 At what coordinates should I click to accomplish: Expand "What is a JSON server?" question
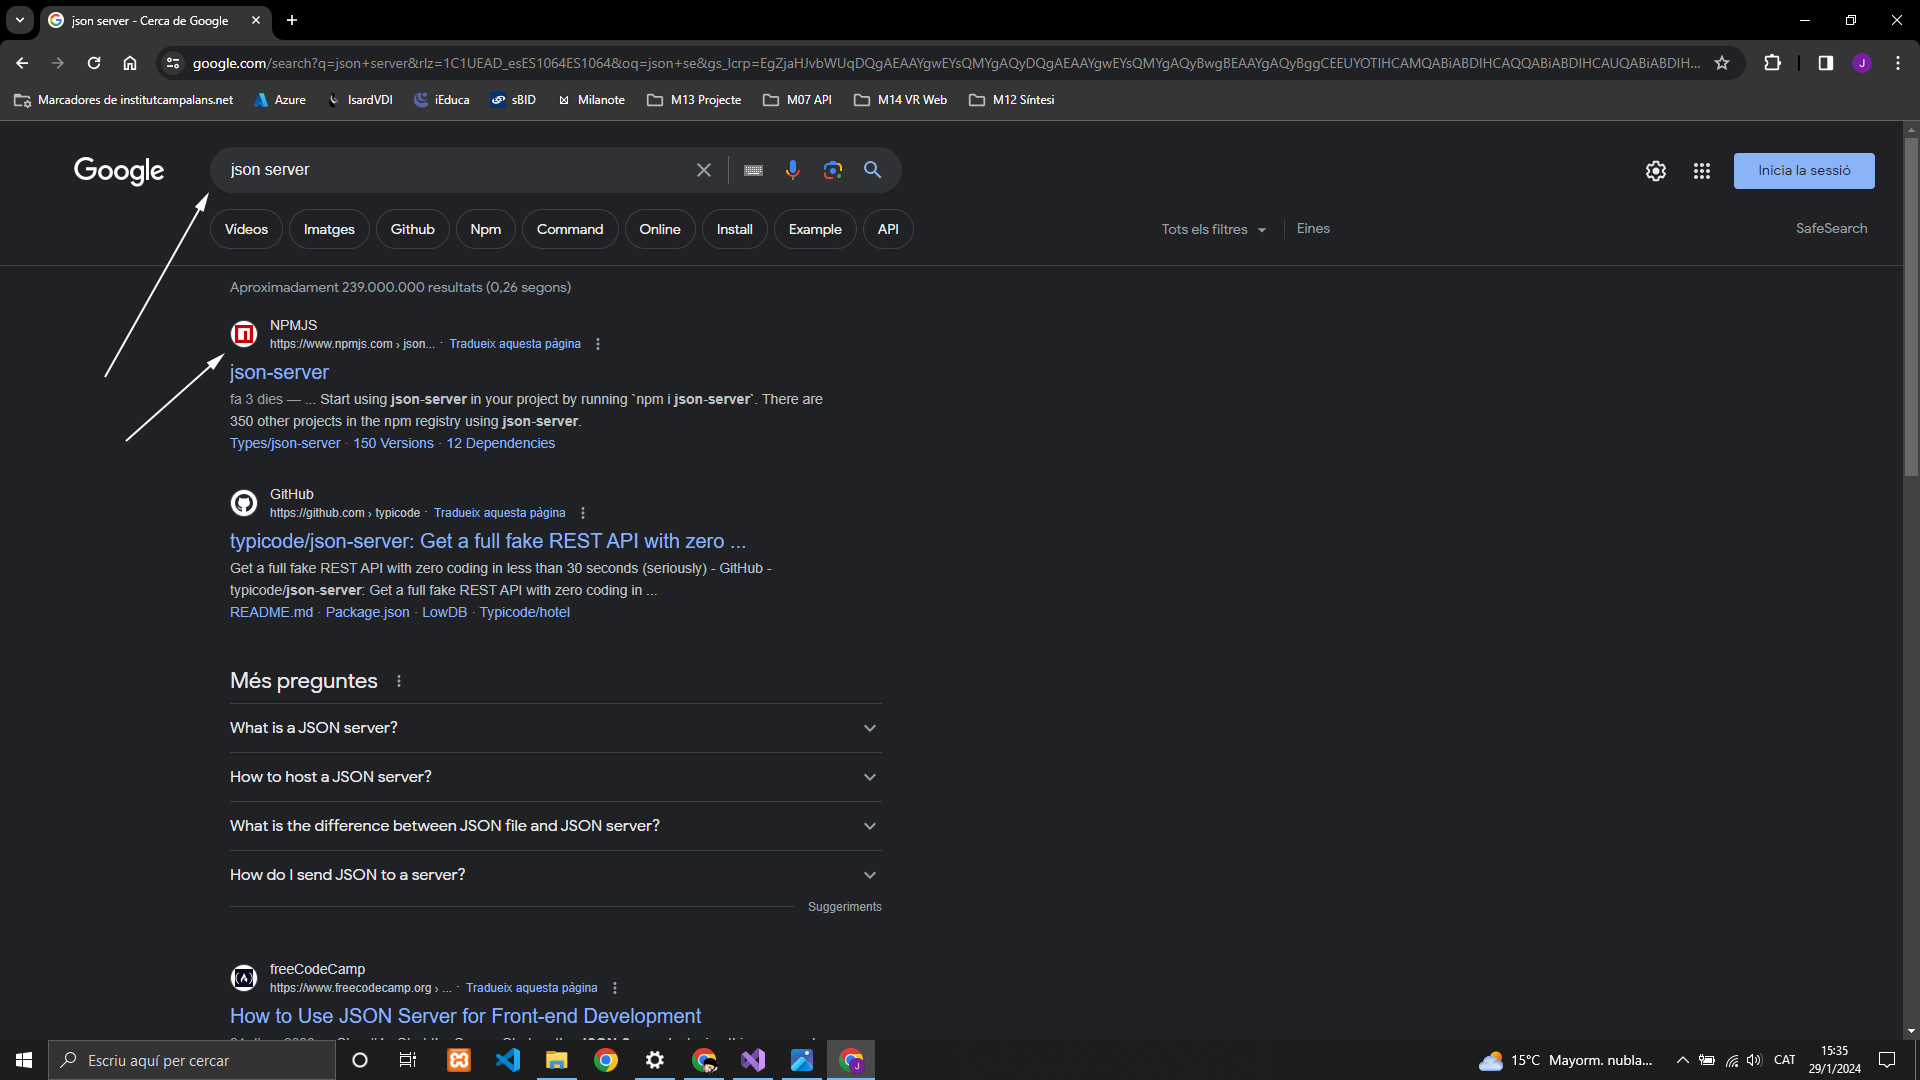click(x=555, y=728)
